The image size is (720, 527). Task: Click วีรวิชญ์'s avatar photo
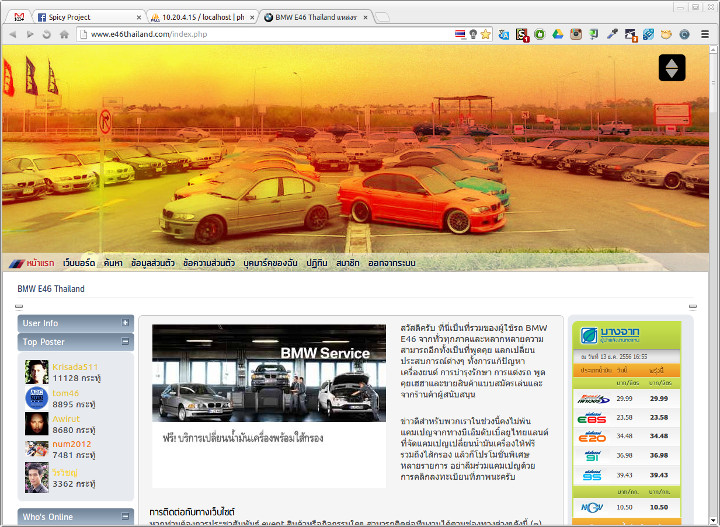point(37,477)
